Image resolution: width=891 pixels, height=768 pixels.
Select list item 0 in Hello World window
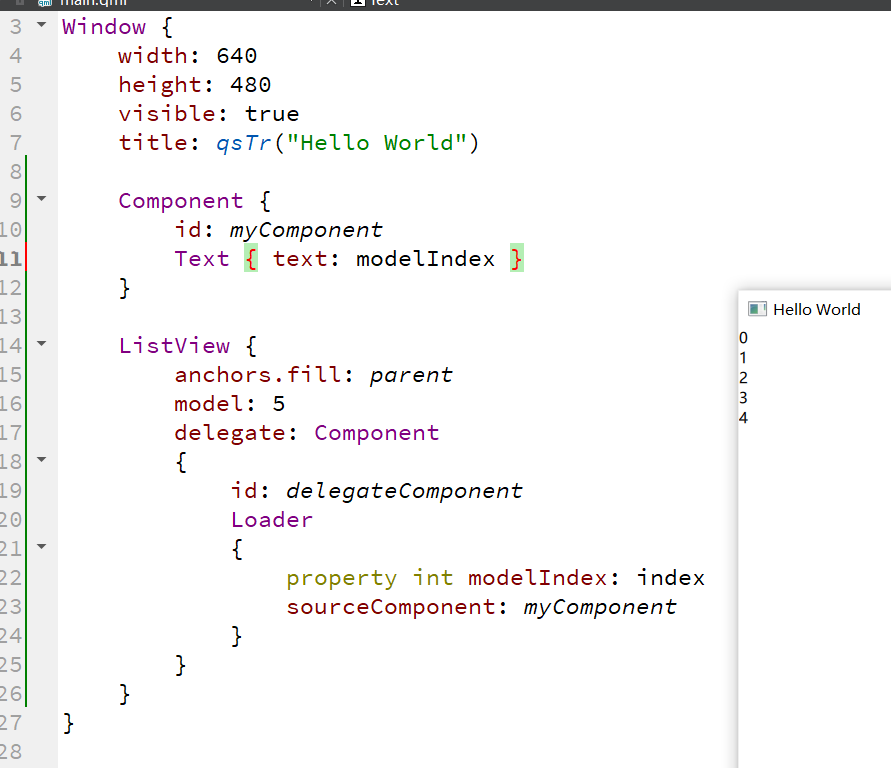743,337
